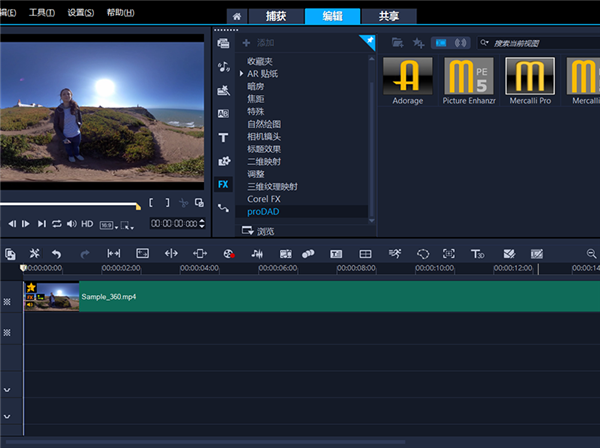Click the preview scrubber bar
The height and width of the screenshot is (448, 600).
pos(70,206)
